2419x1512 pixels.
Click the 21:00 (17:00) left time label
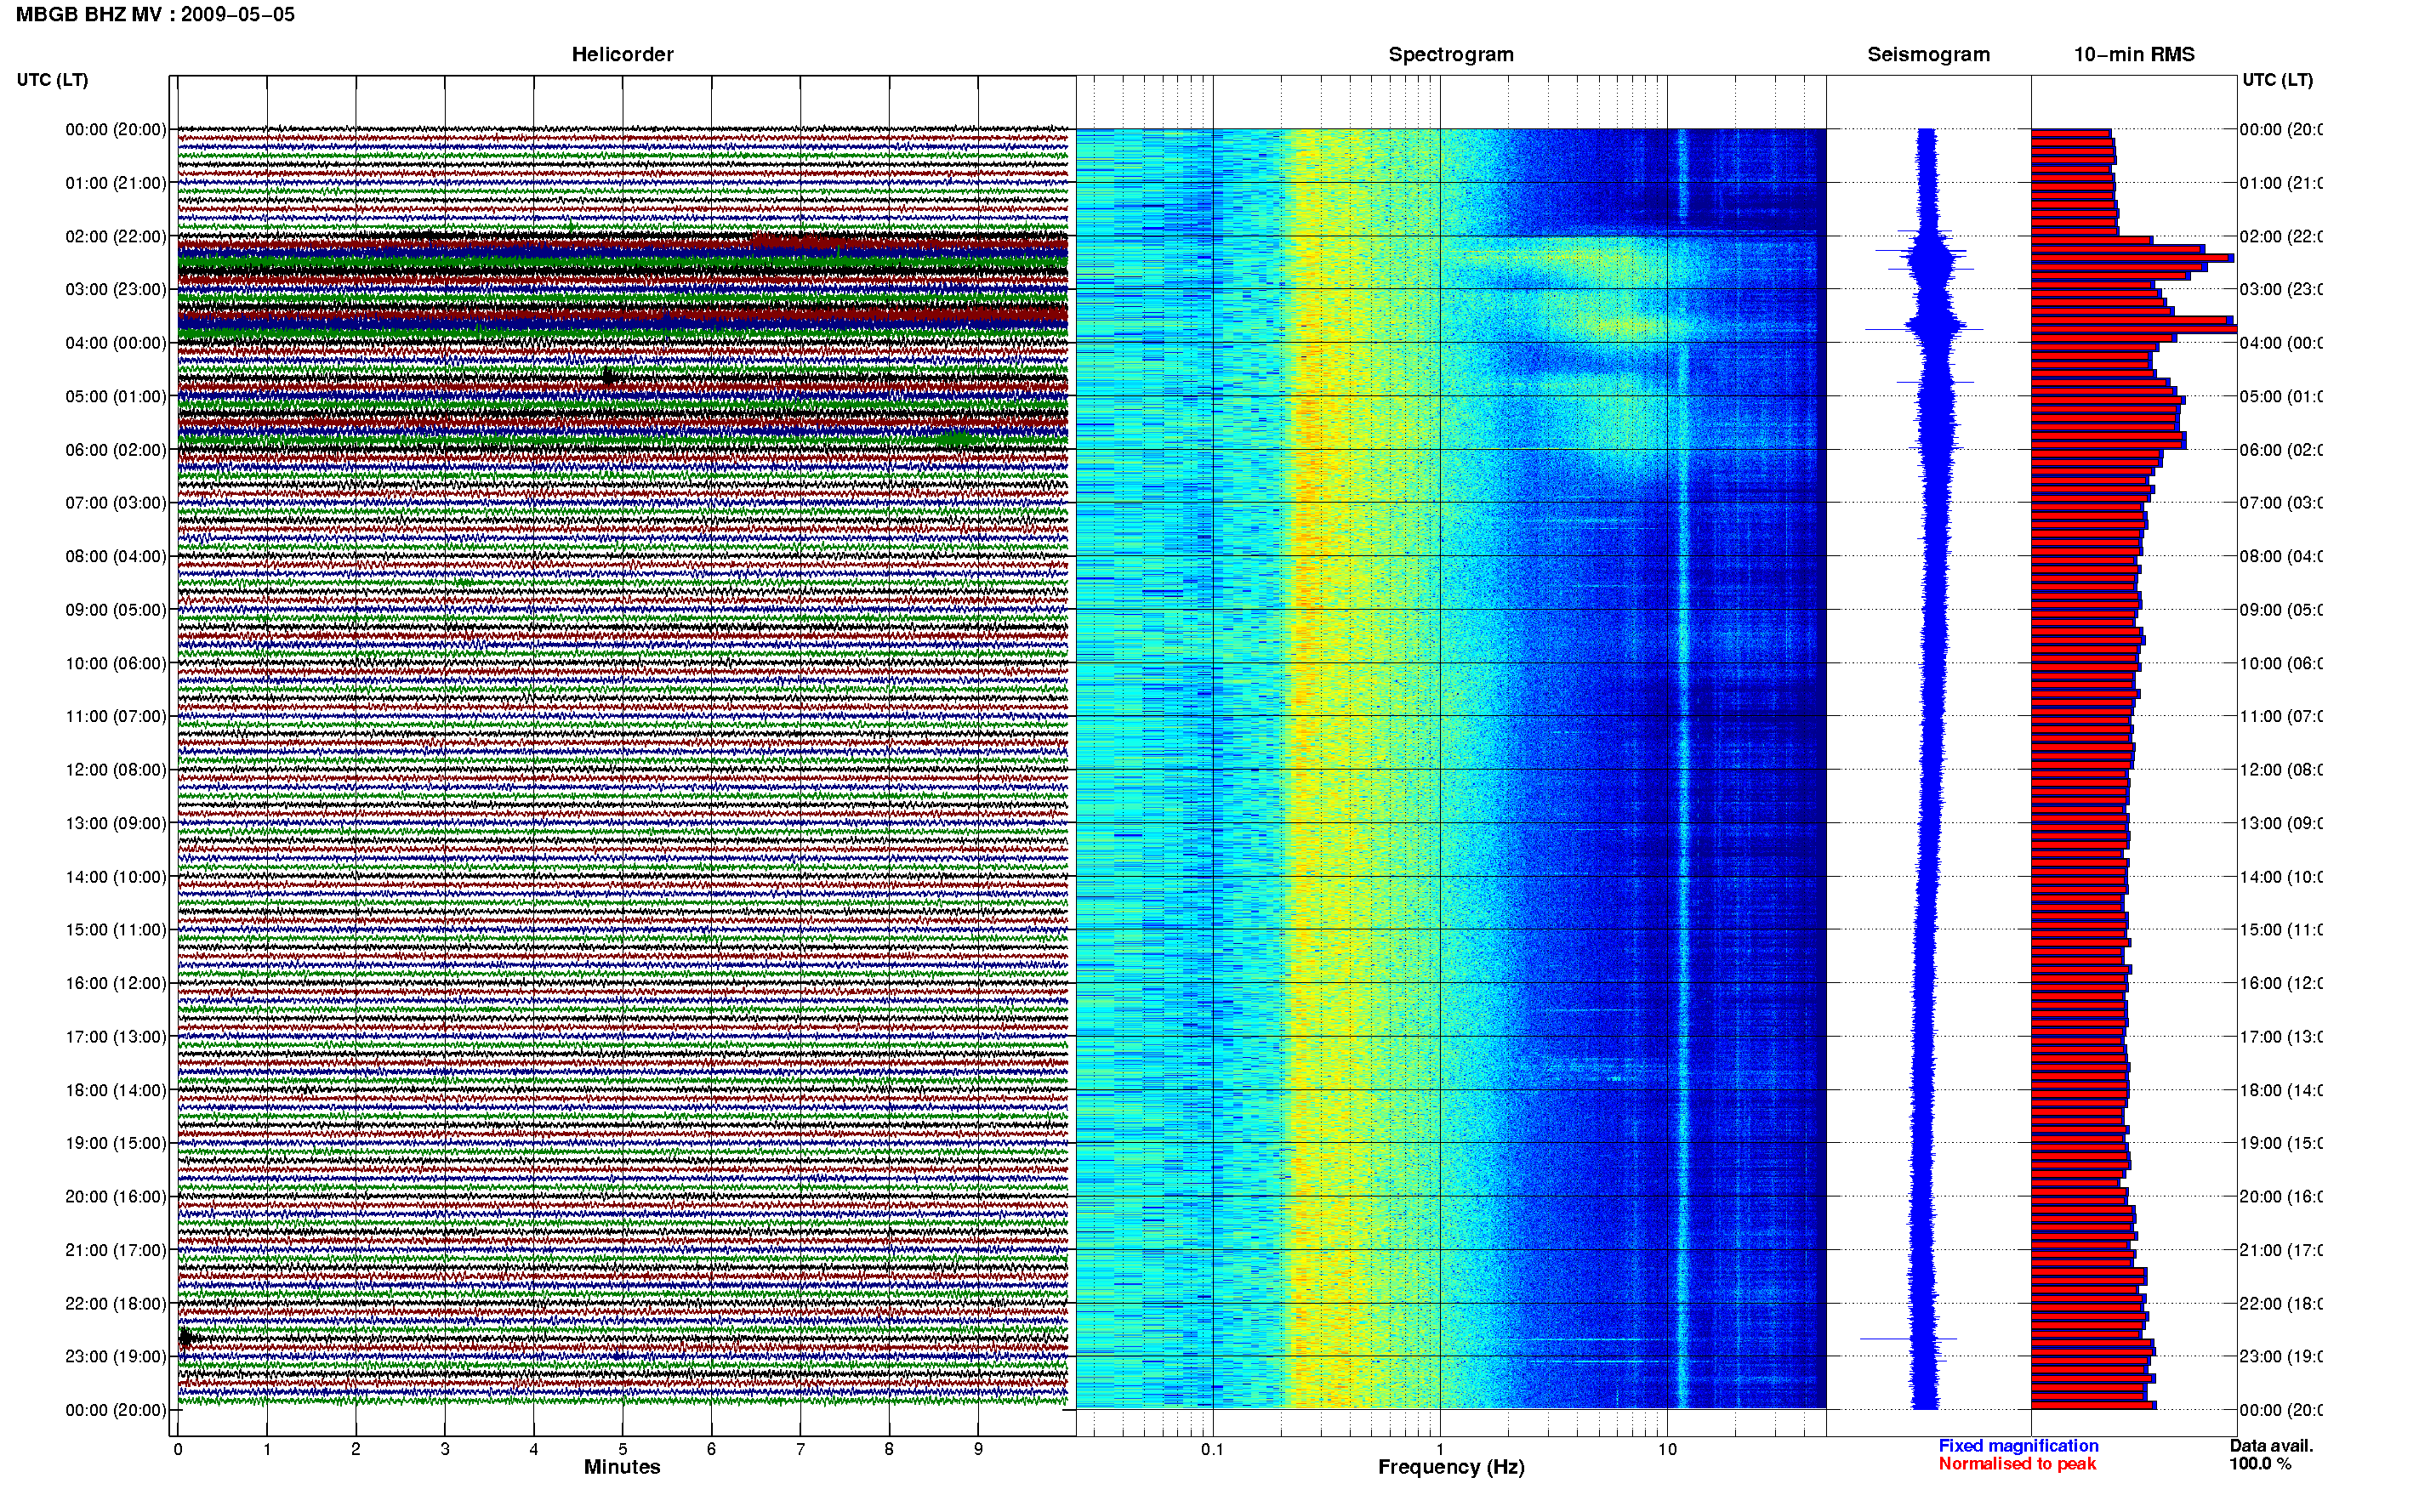click(x=116, y=1250)
